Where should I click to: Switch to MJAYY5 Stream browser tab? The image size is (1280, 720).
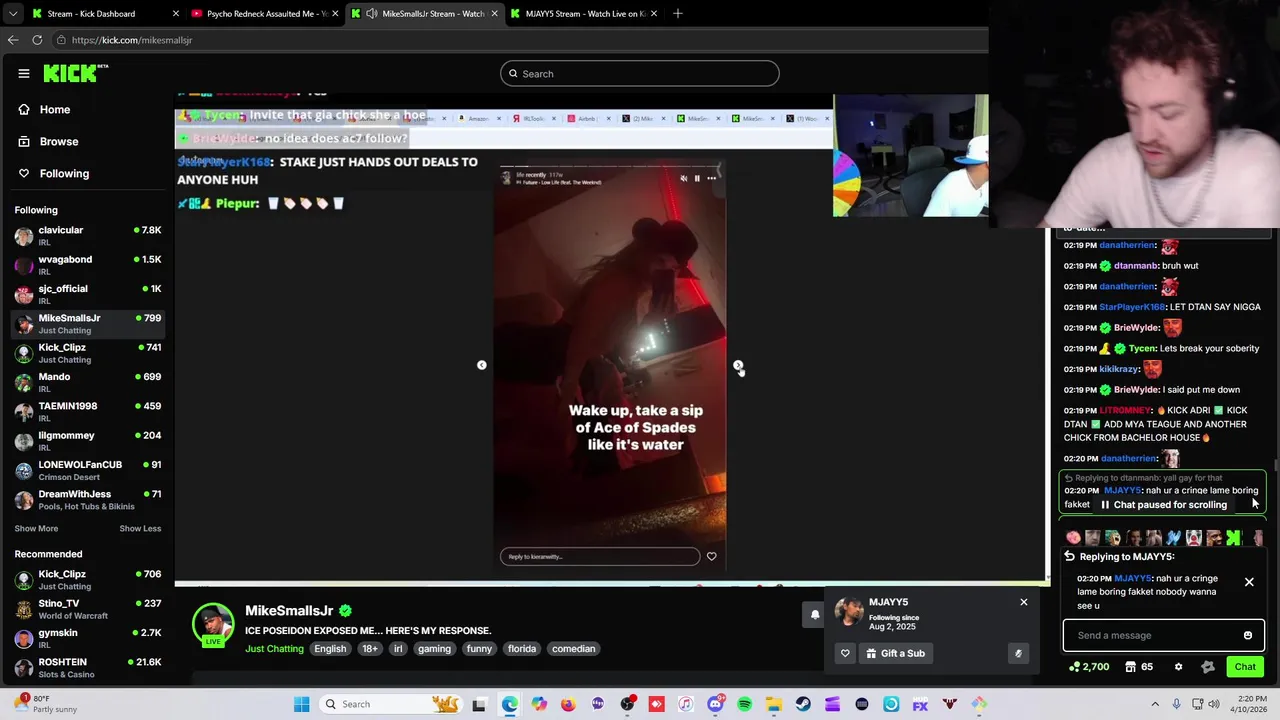pos(585,14)
